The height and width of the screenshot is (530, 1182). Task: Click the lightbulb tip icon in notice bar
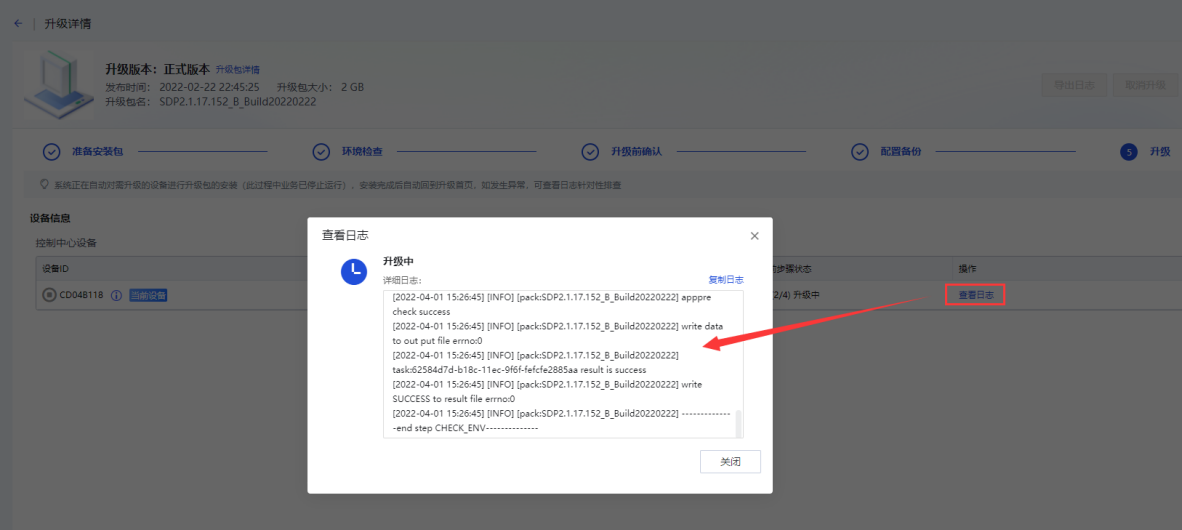tap(44, 185)
